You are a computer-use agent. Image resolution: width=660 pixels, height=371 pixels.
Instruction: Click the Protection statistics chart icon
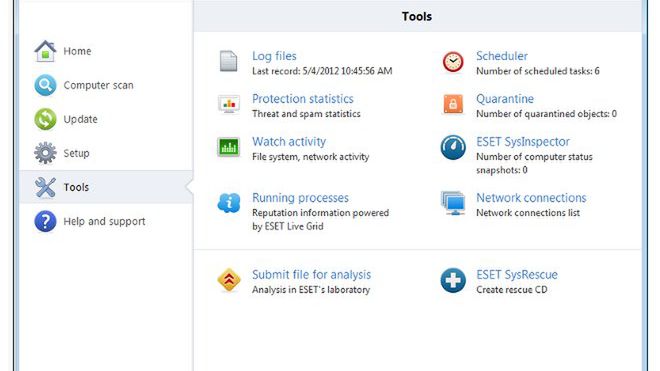tap(229, 104)
